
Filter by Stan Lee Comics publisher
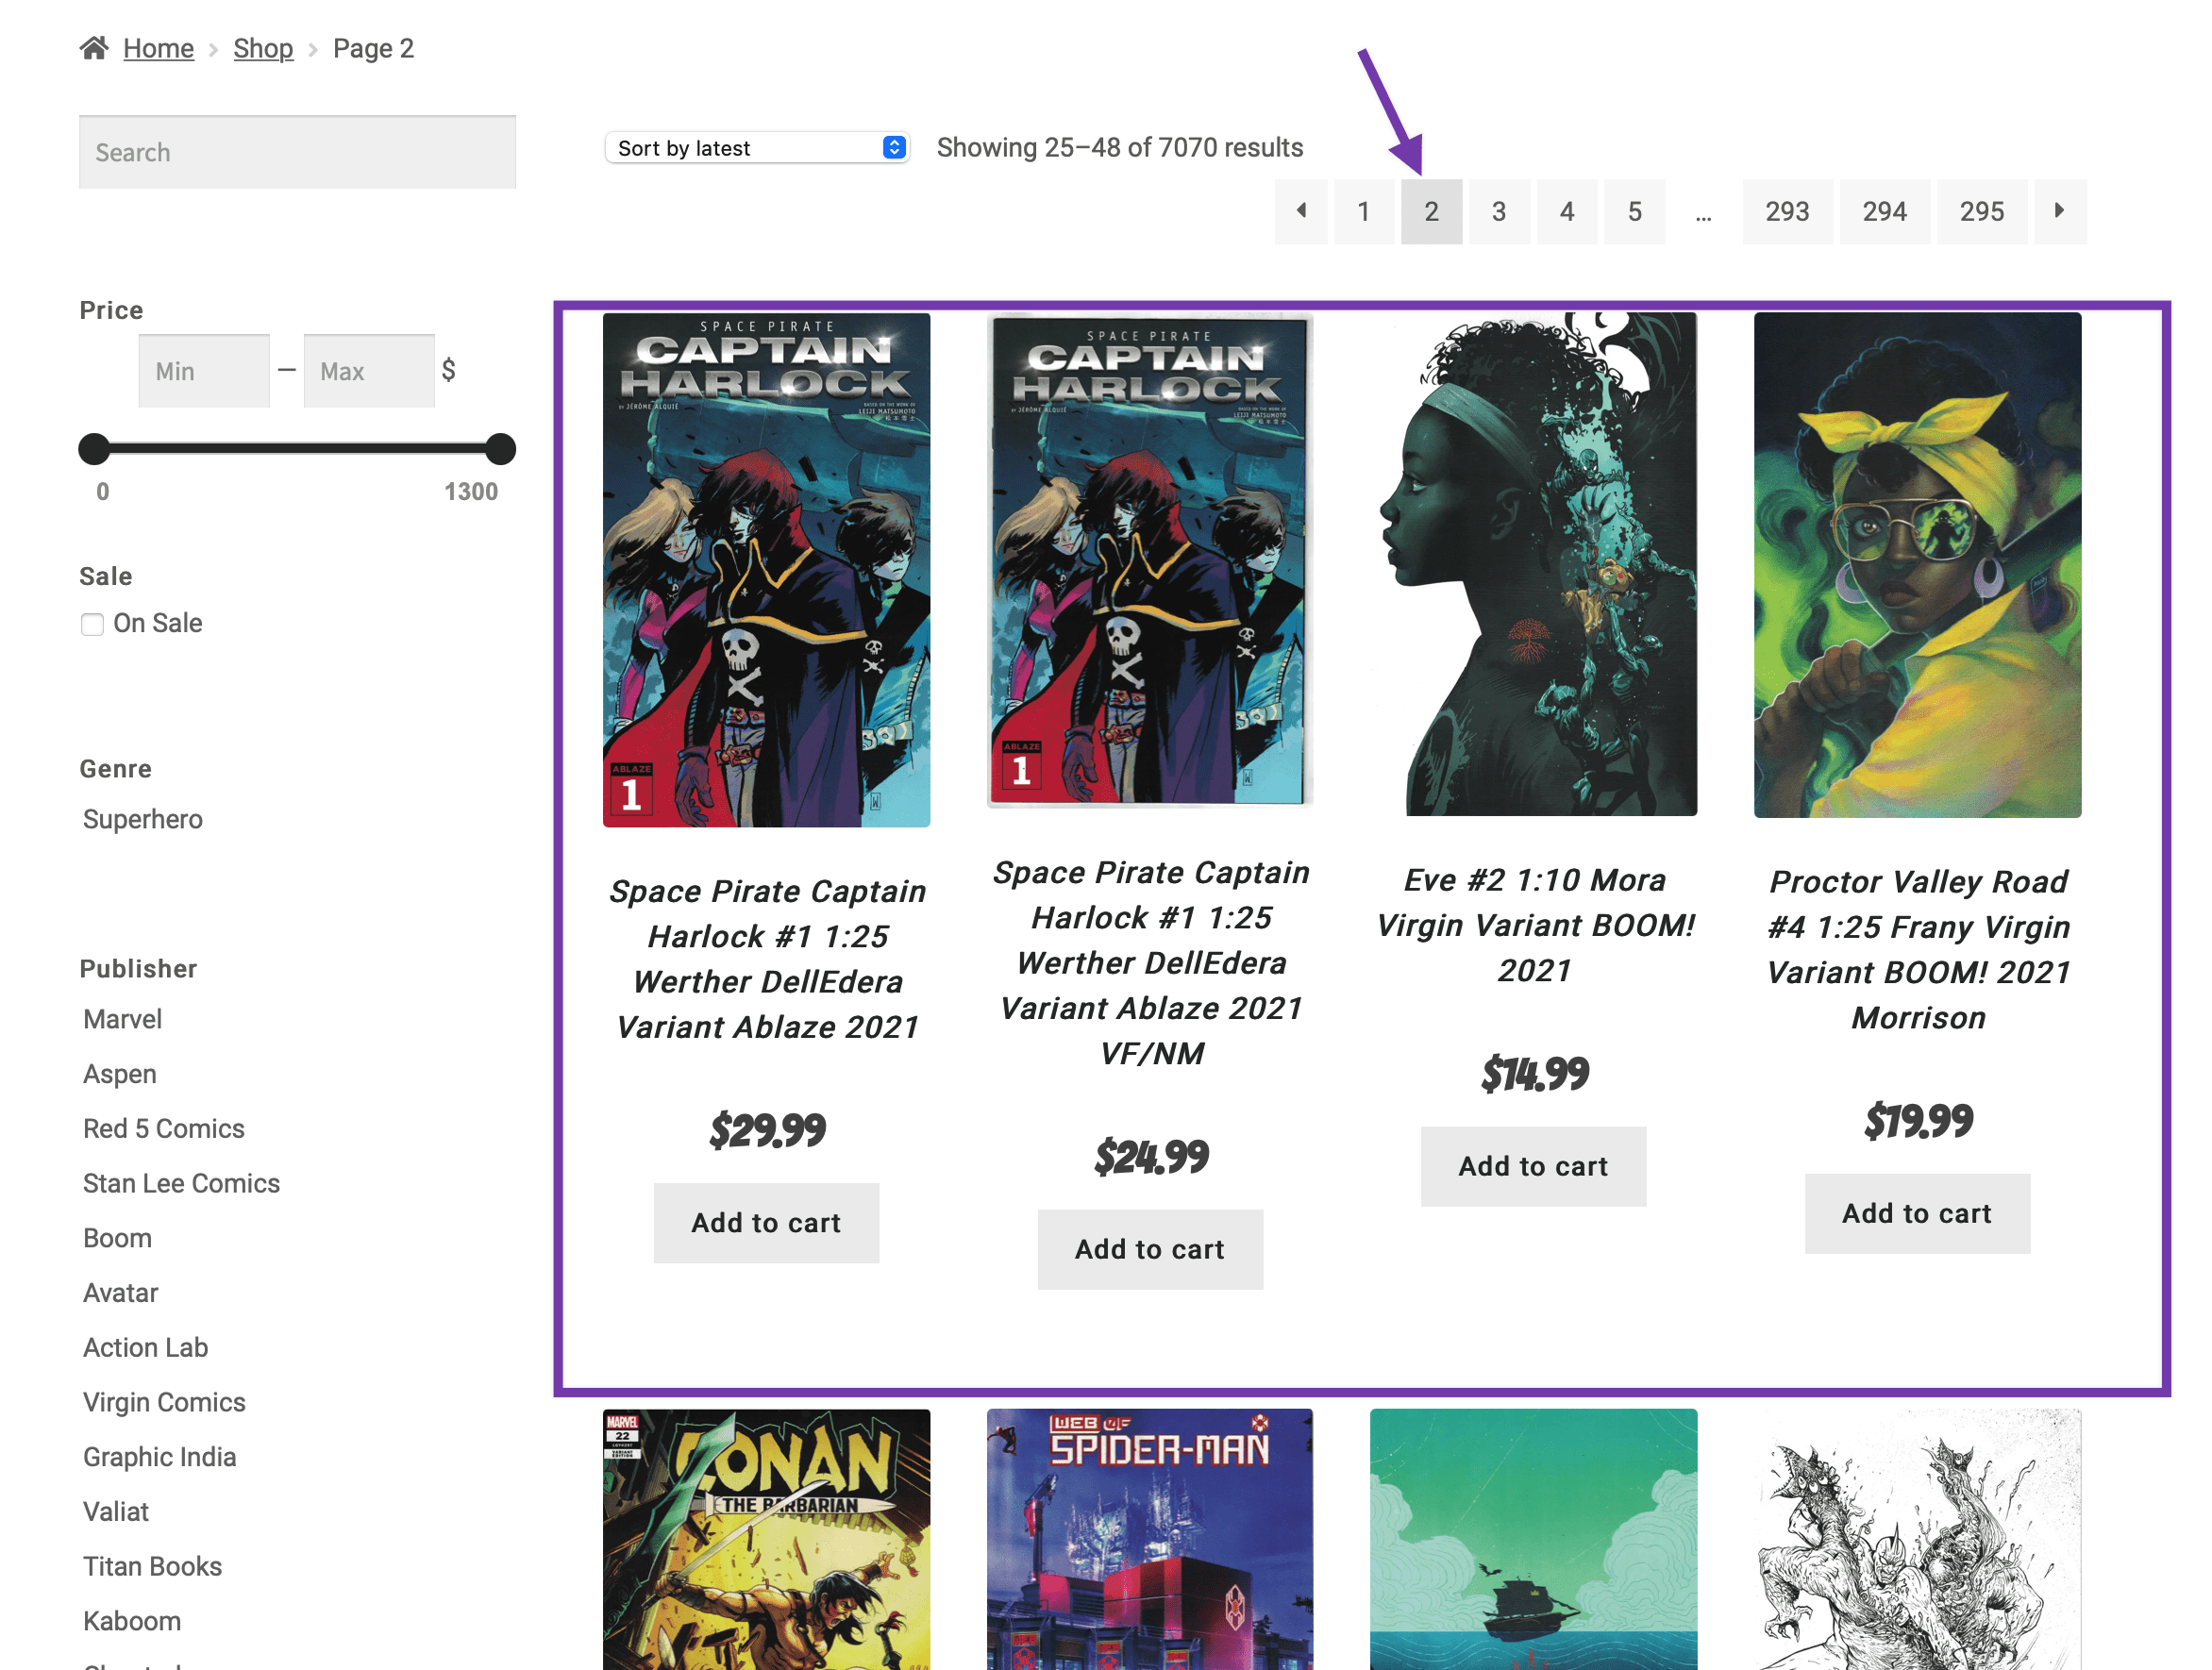pos(181,1183)
